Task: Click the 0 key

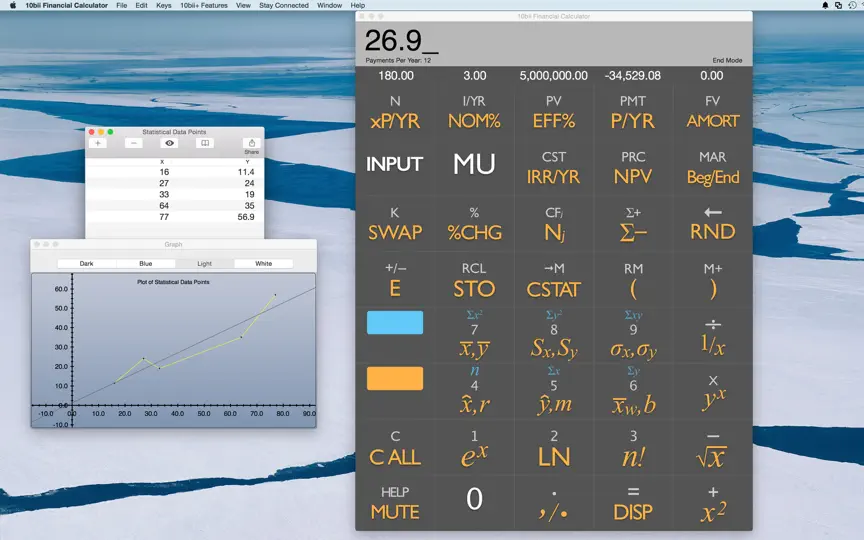Action: (x=474, y=499)
